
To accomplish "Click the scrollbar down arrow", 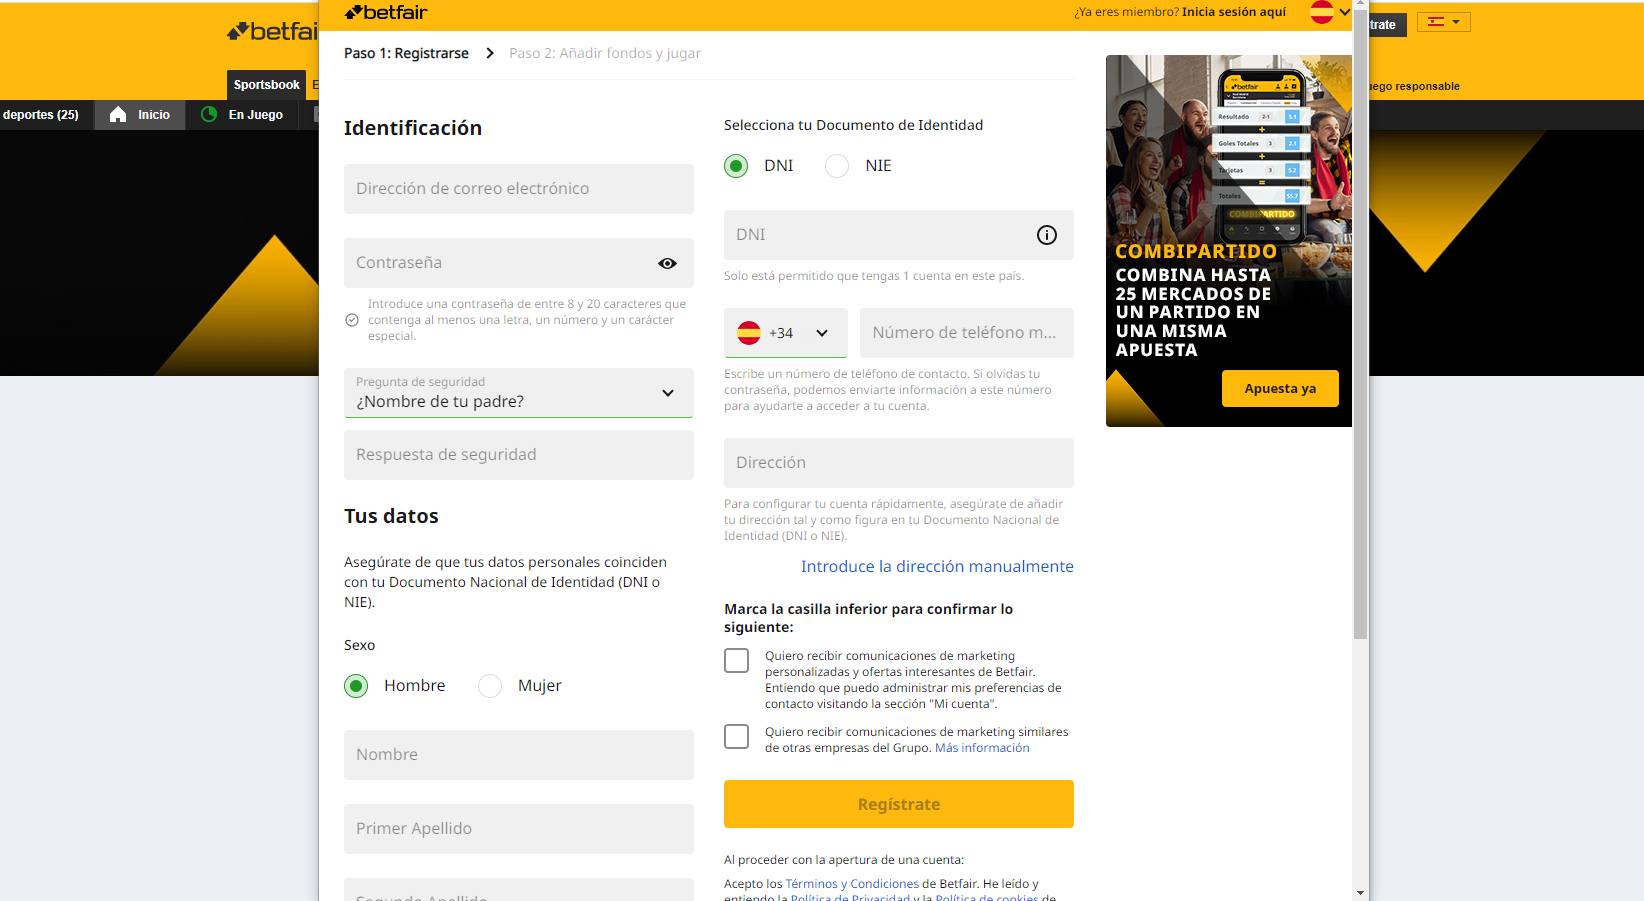I will tap(1360, 892).
